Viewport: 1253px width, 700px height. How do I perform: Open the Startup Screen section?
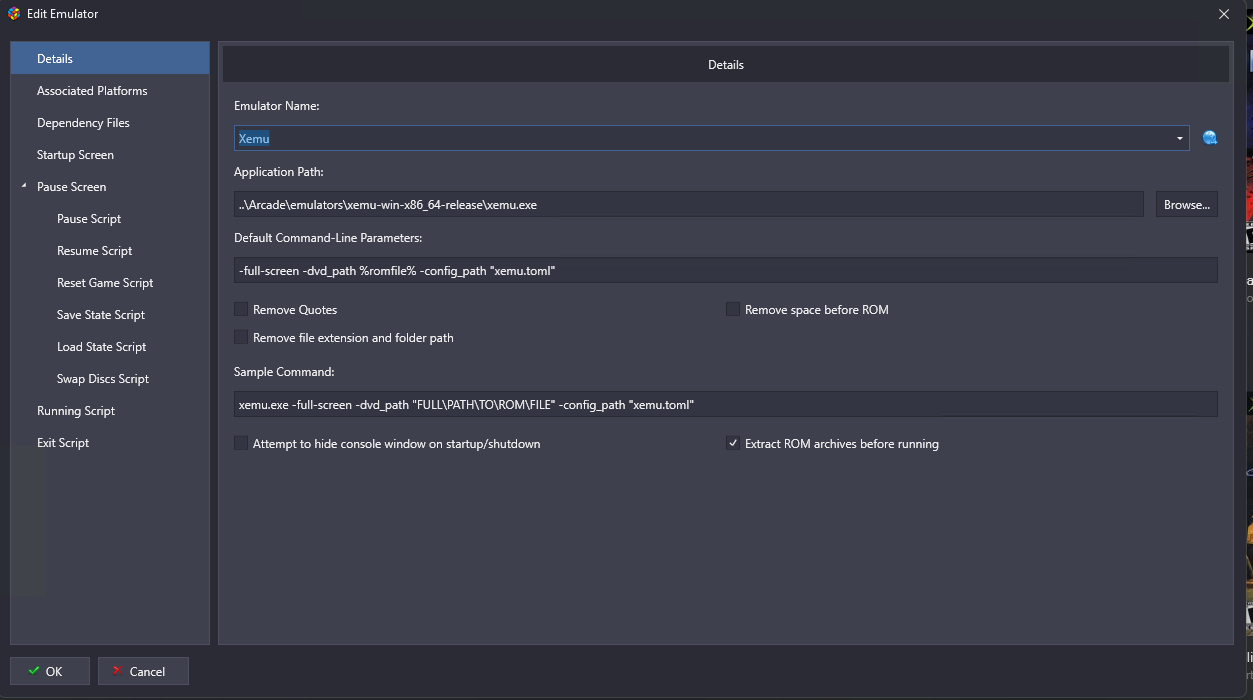click(110, 155)
